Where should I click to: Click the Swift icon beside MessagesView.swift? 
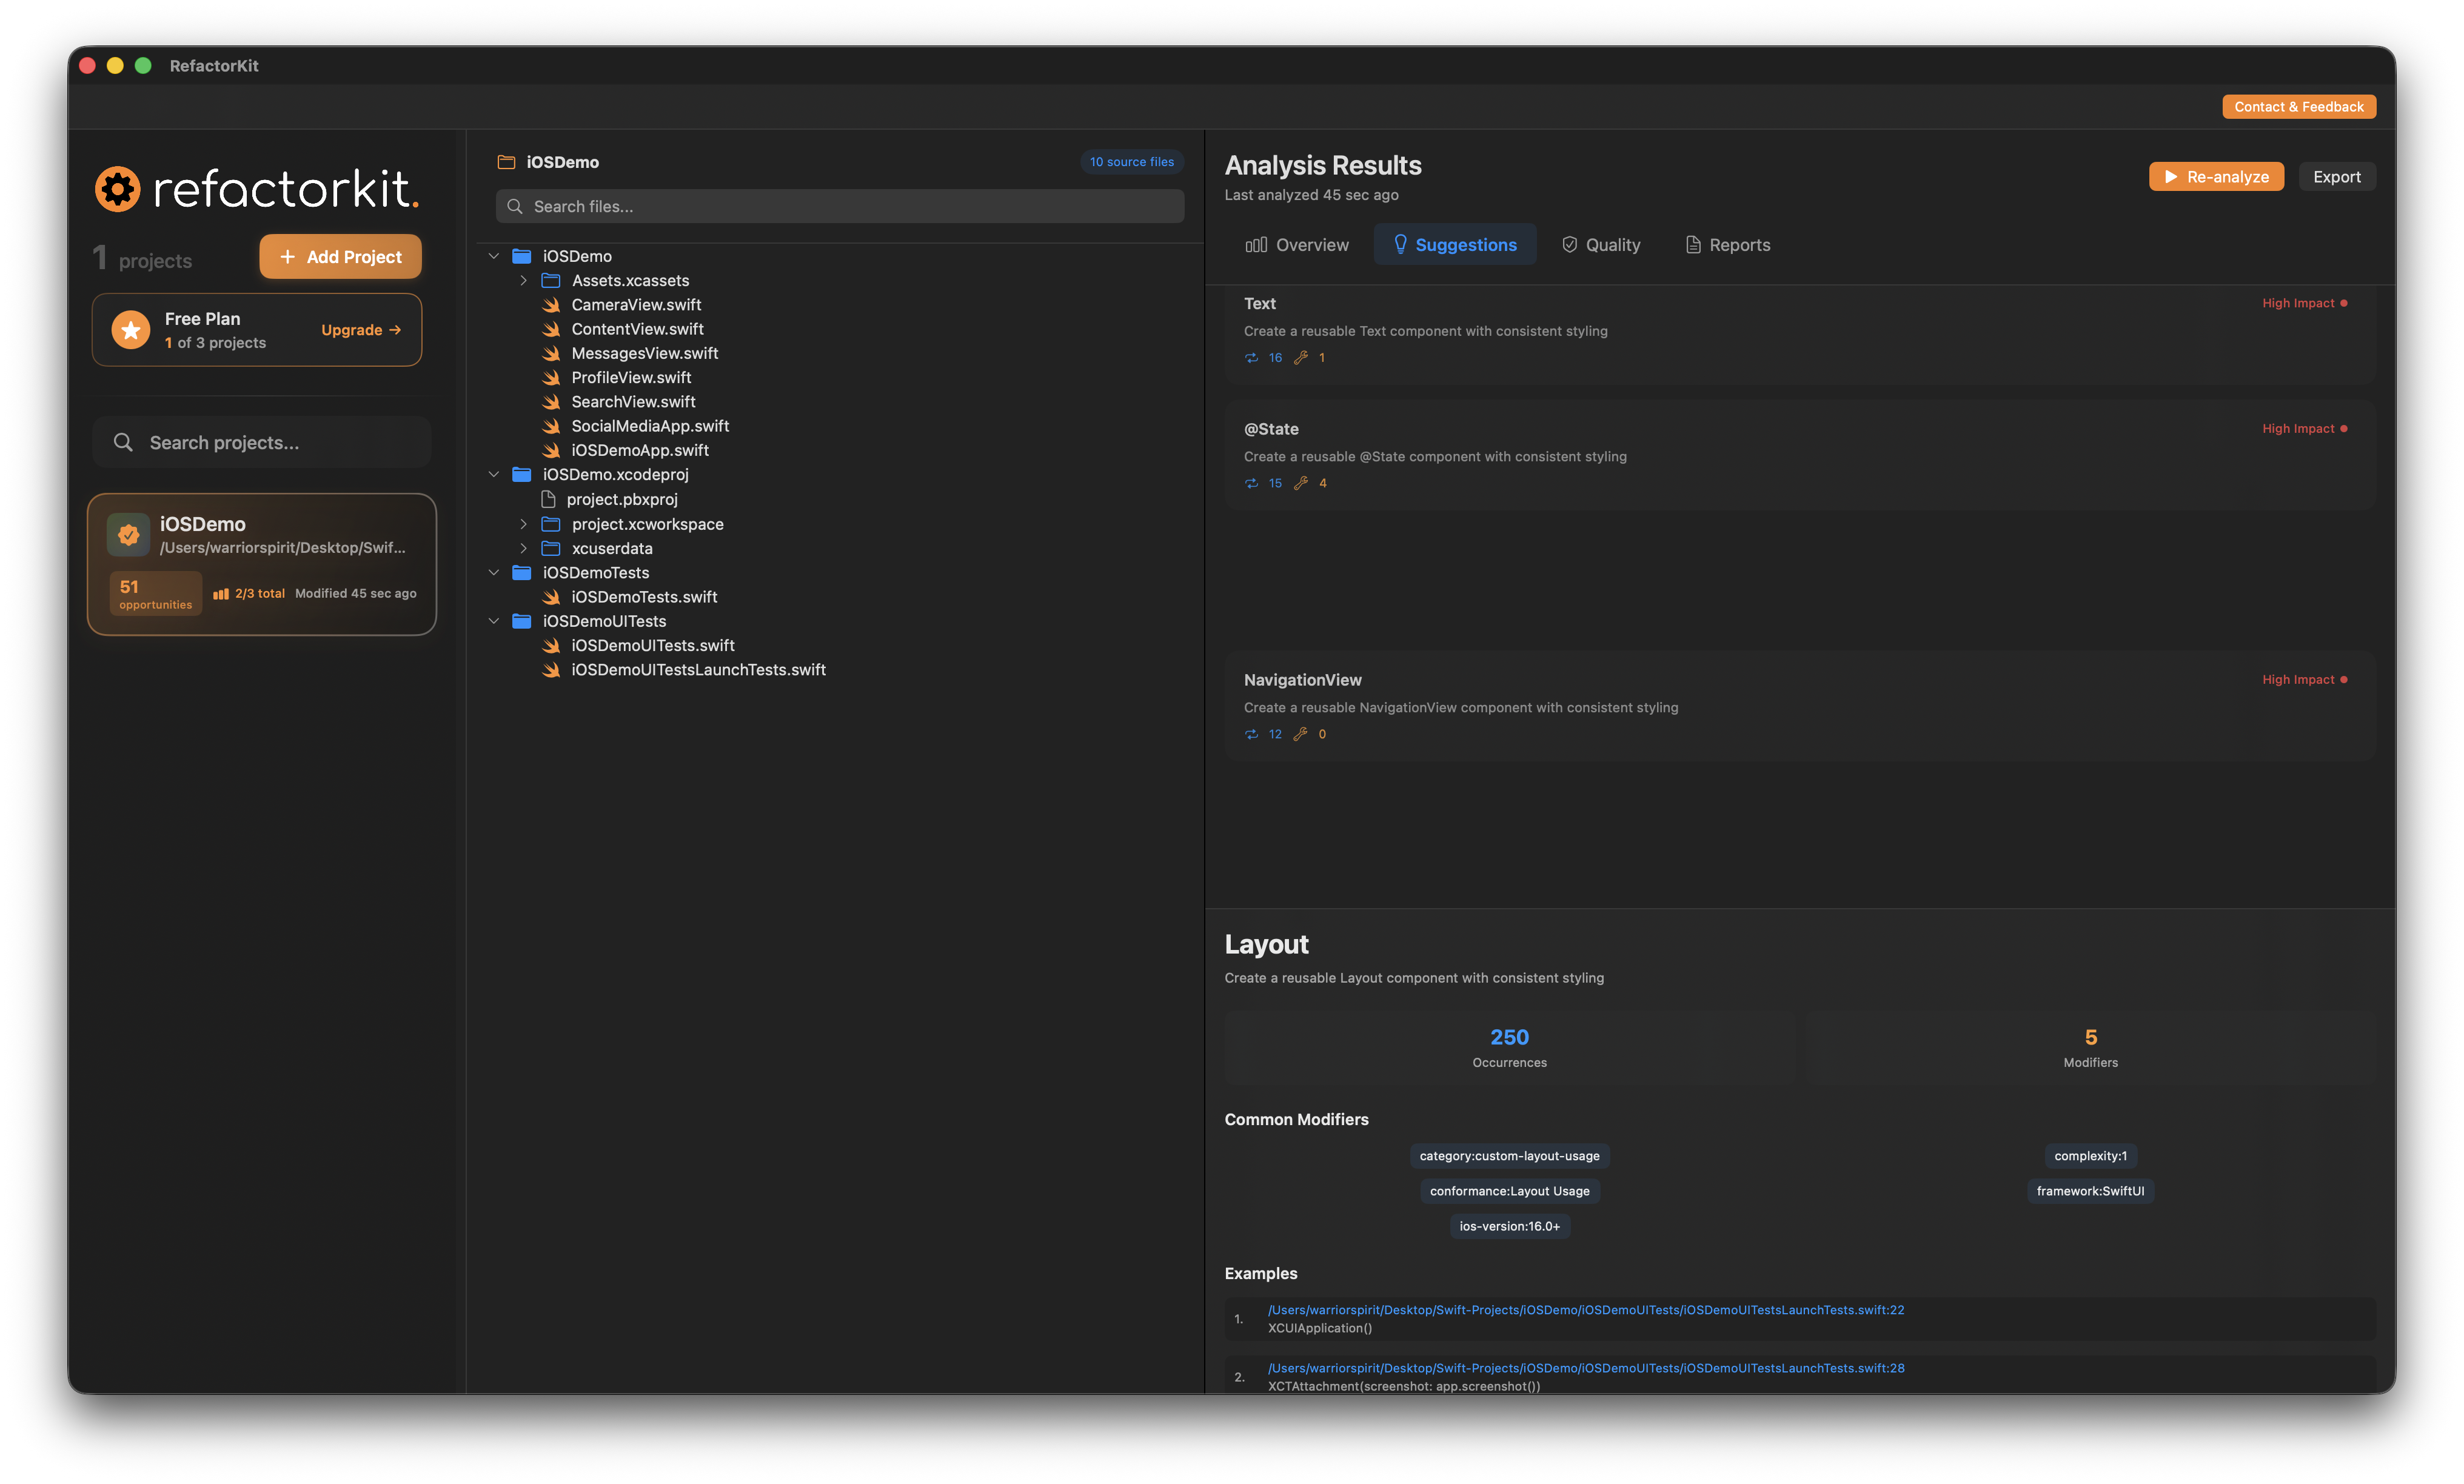coord(551,353)
